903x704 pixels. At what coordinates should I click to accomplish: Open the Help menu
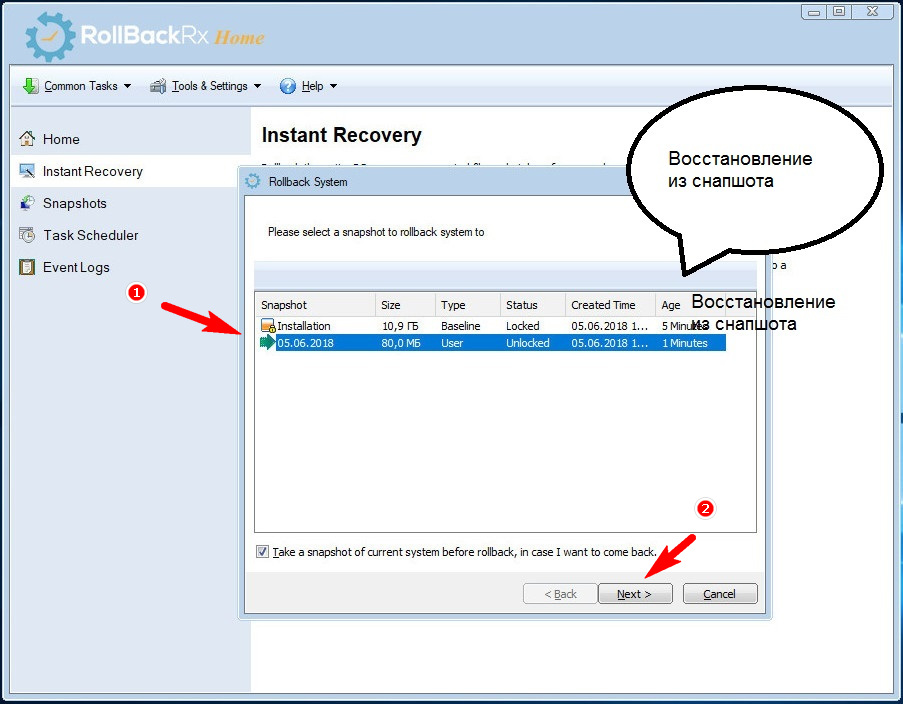point(308,86)
